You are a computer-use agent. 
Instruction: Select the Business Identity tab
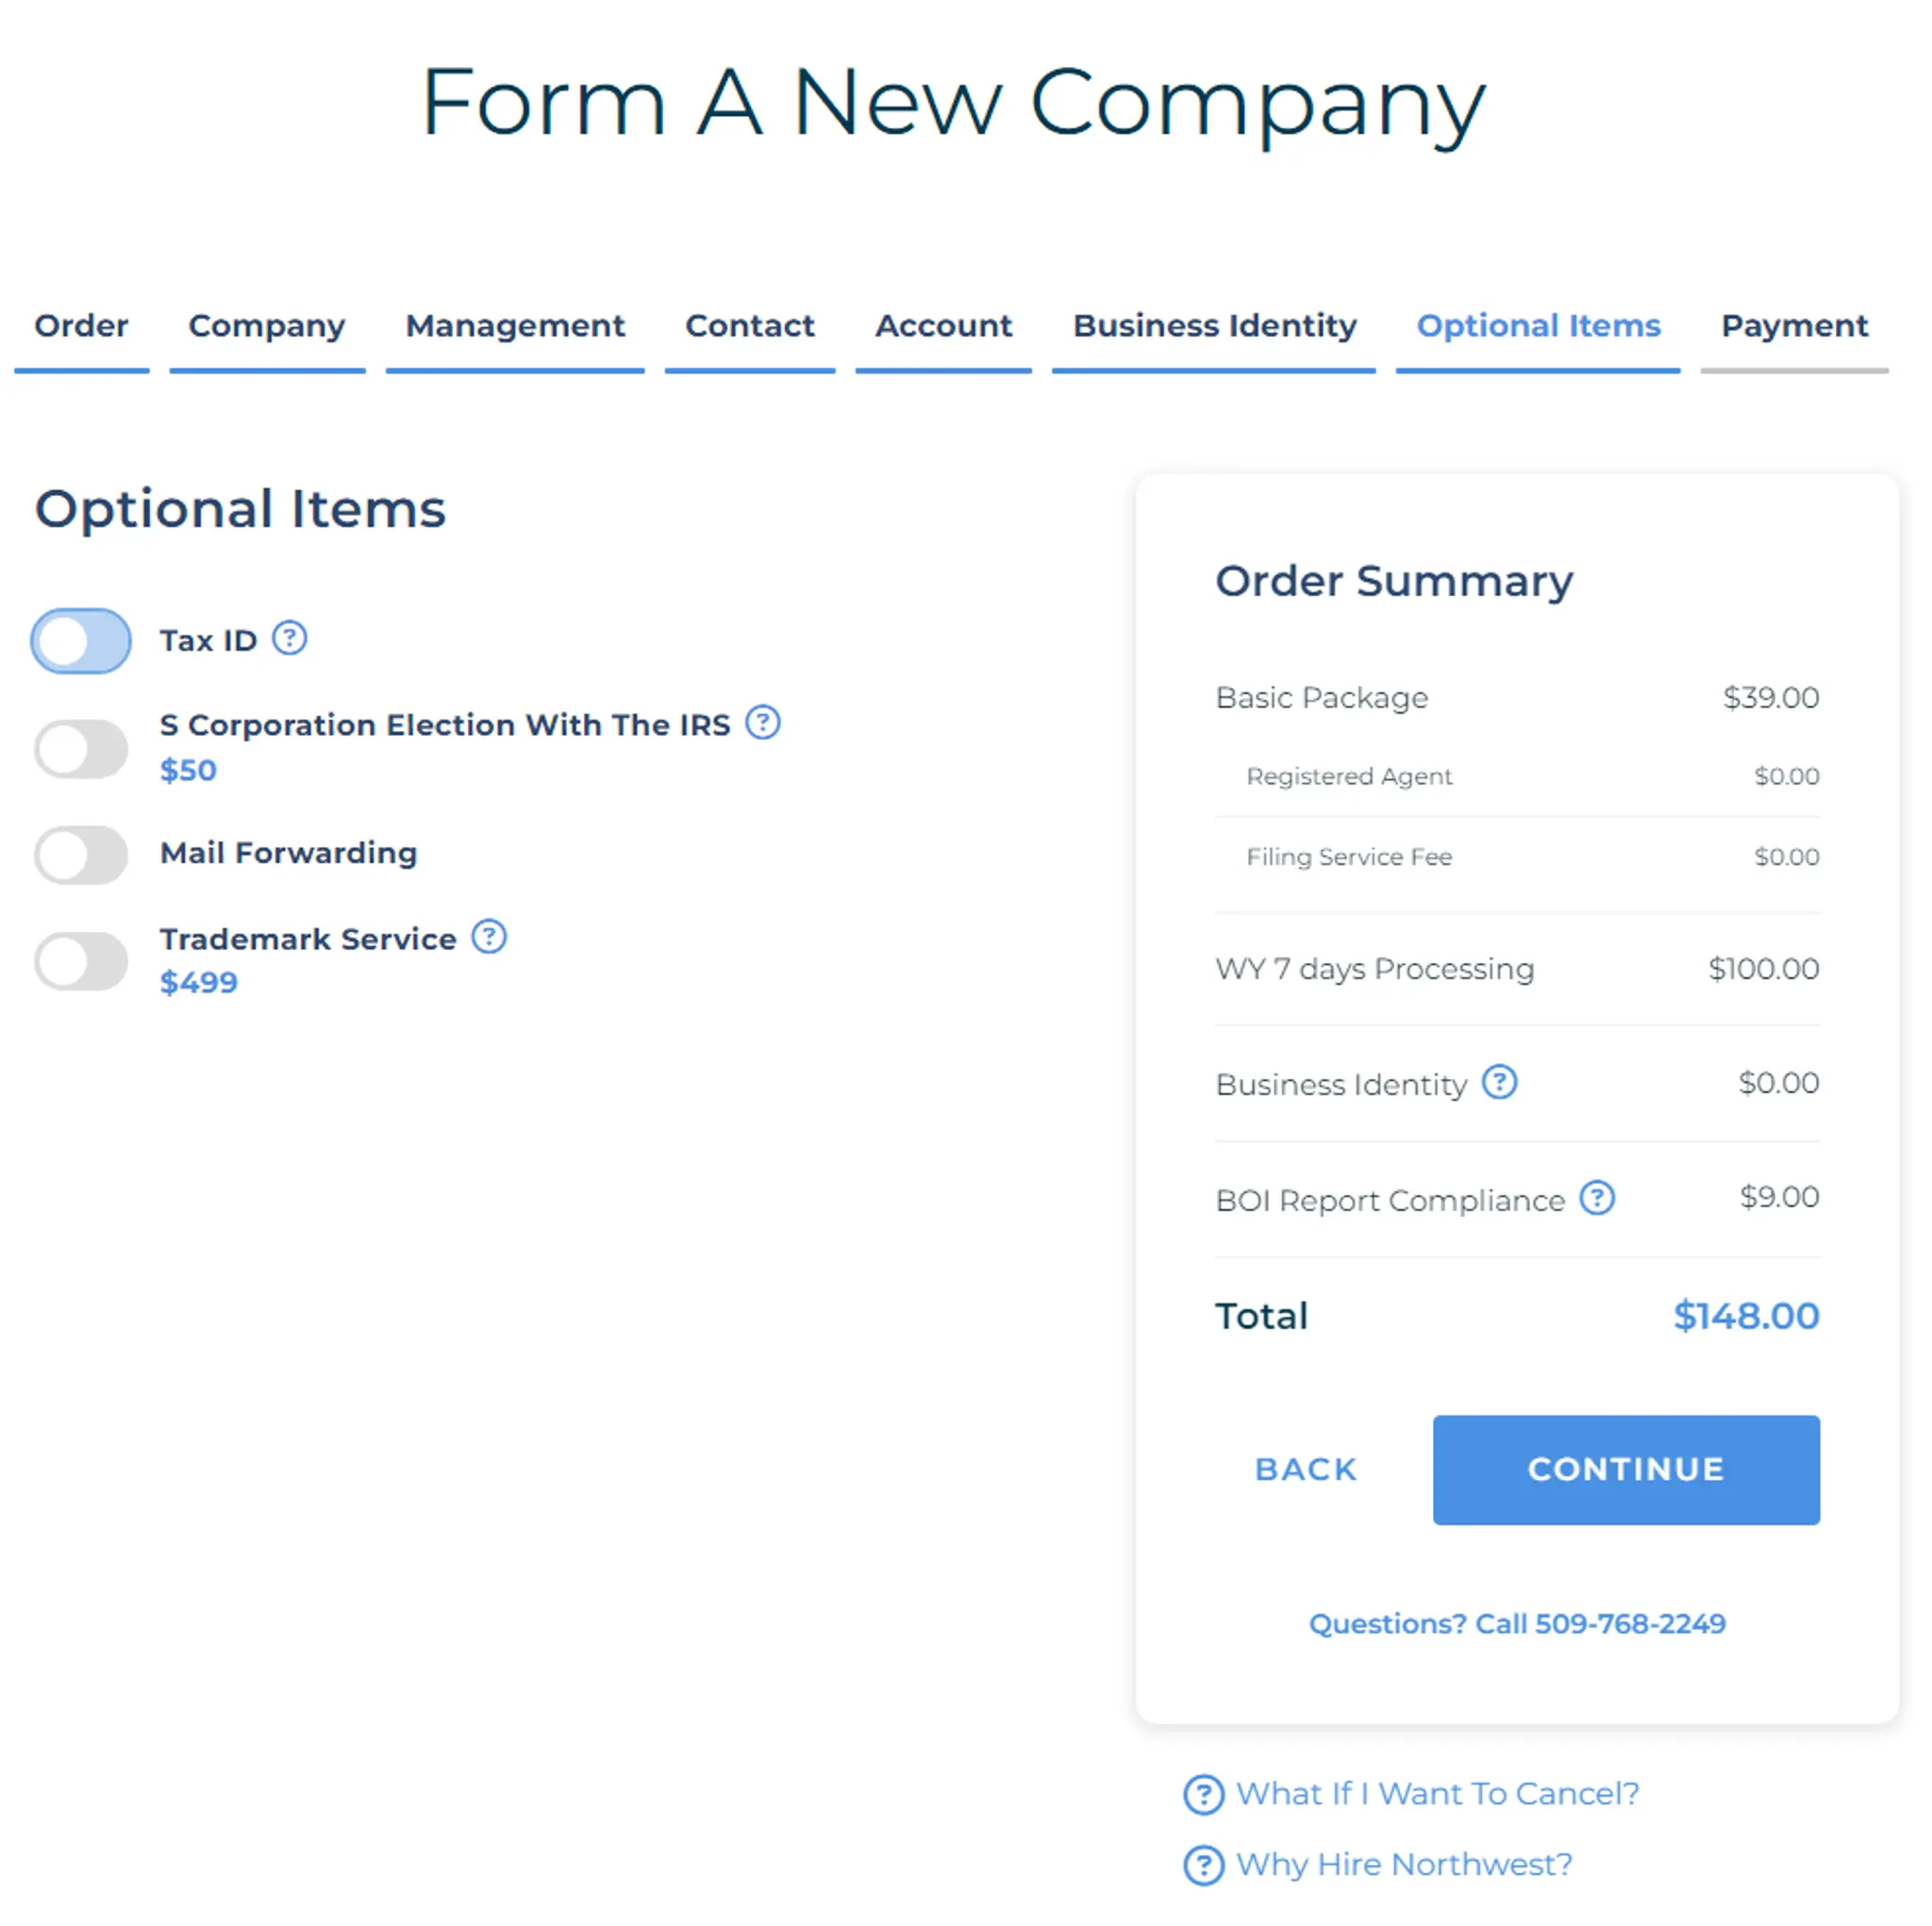click(x=1214, y=326)
